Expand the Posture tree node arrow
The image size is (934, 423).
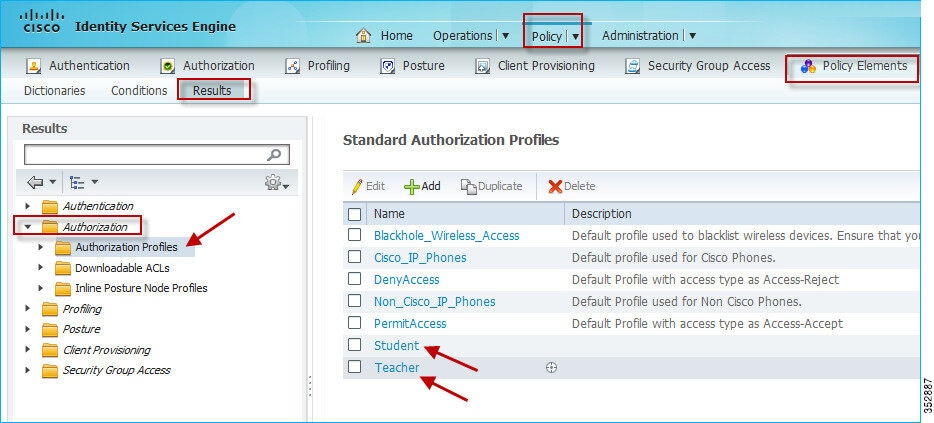[x=27, y=329]
